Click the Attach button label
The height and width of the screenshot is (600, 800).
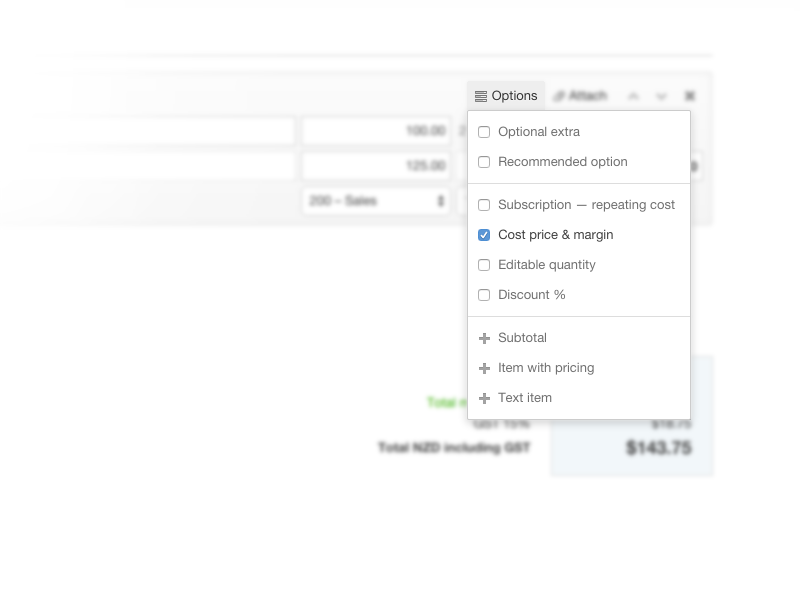(588, 96)
